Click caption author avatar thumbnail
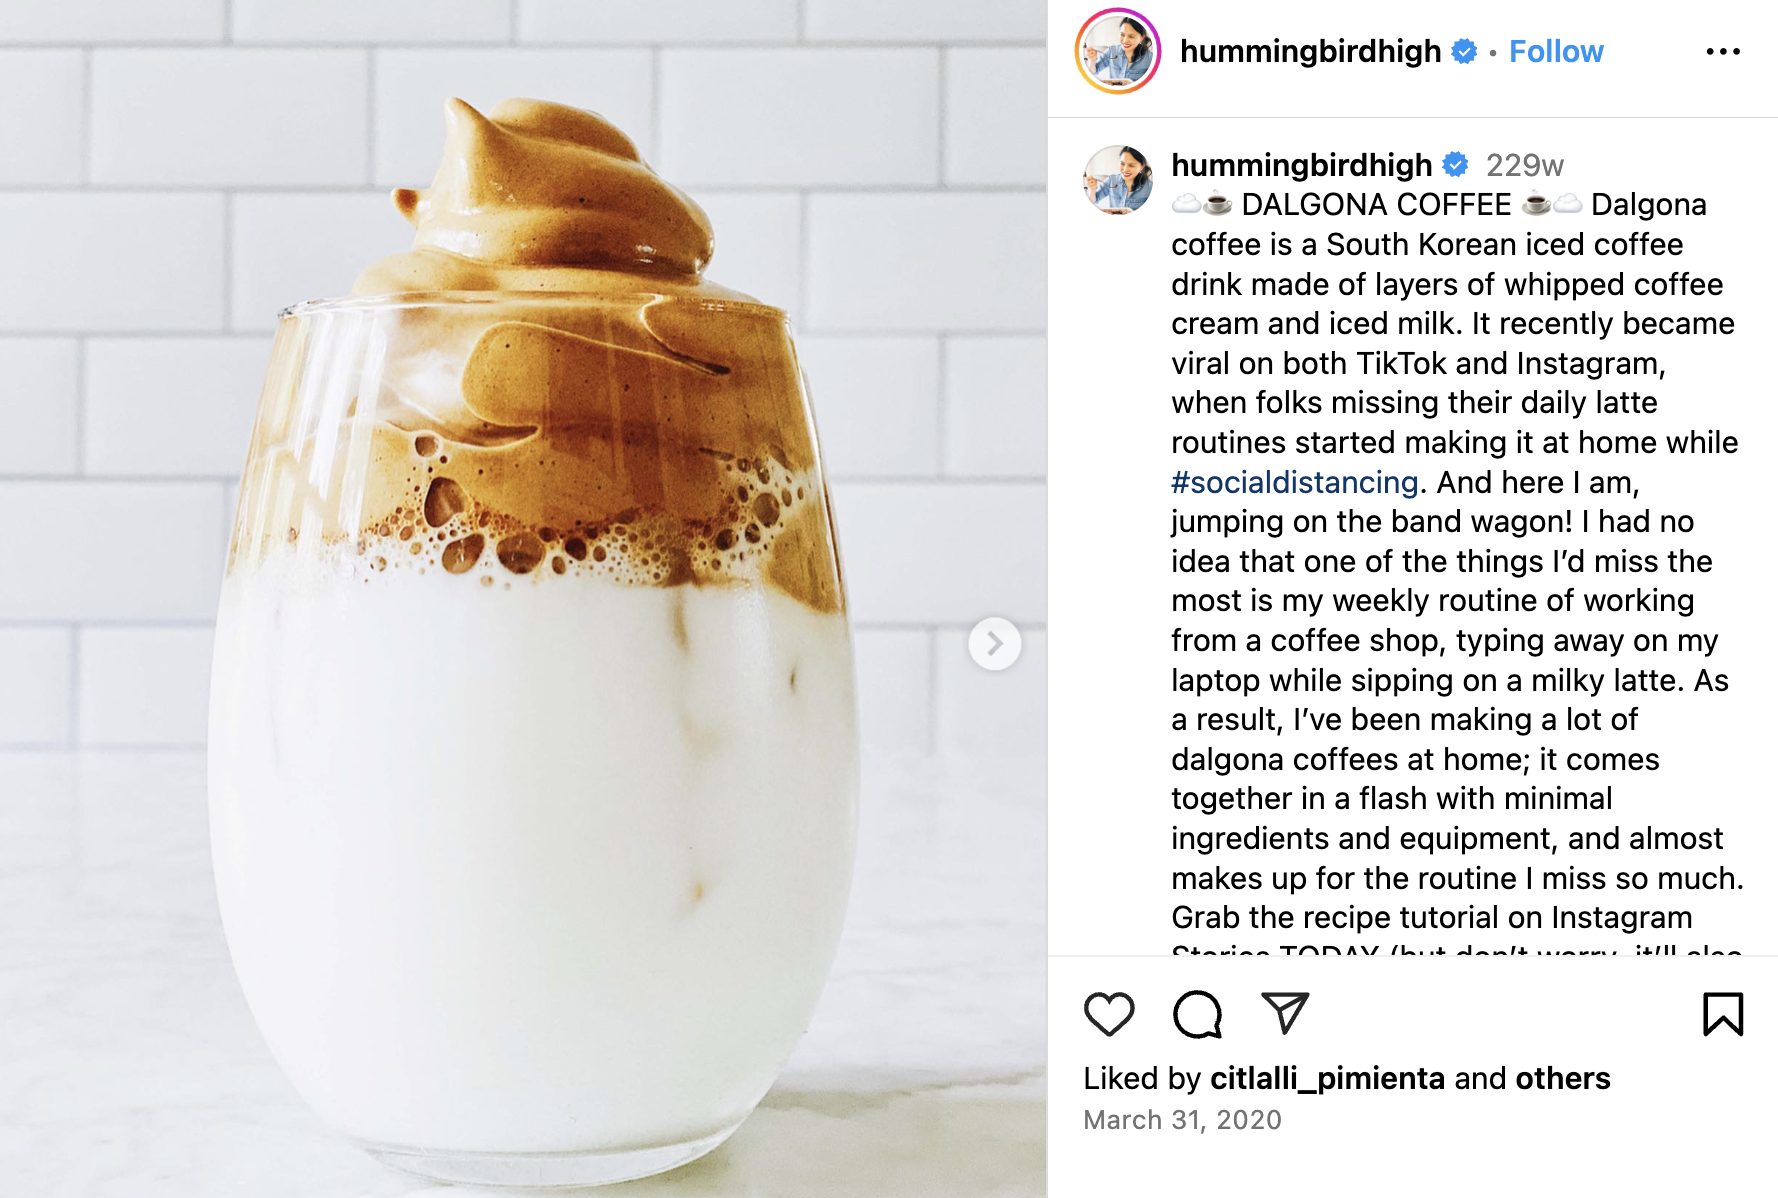Viewport: 1778px width, 1198px height. pyautogui.click(x=1118, y=180)
